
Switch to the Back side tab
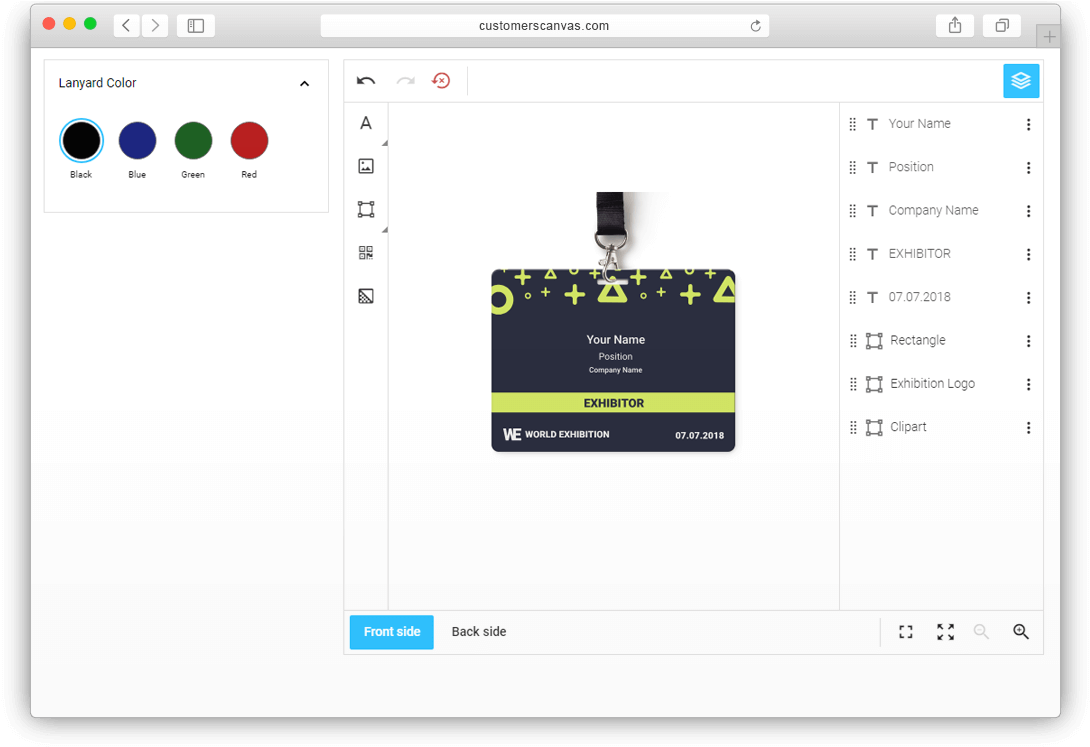point(479,632)
